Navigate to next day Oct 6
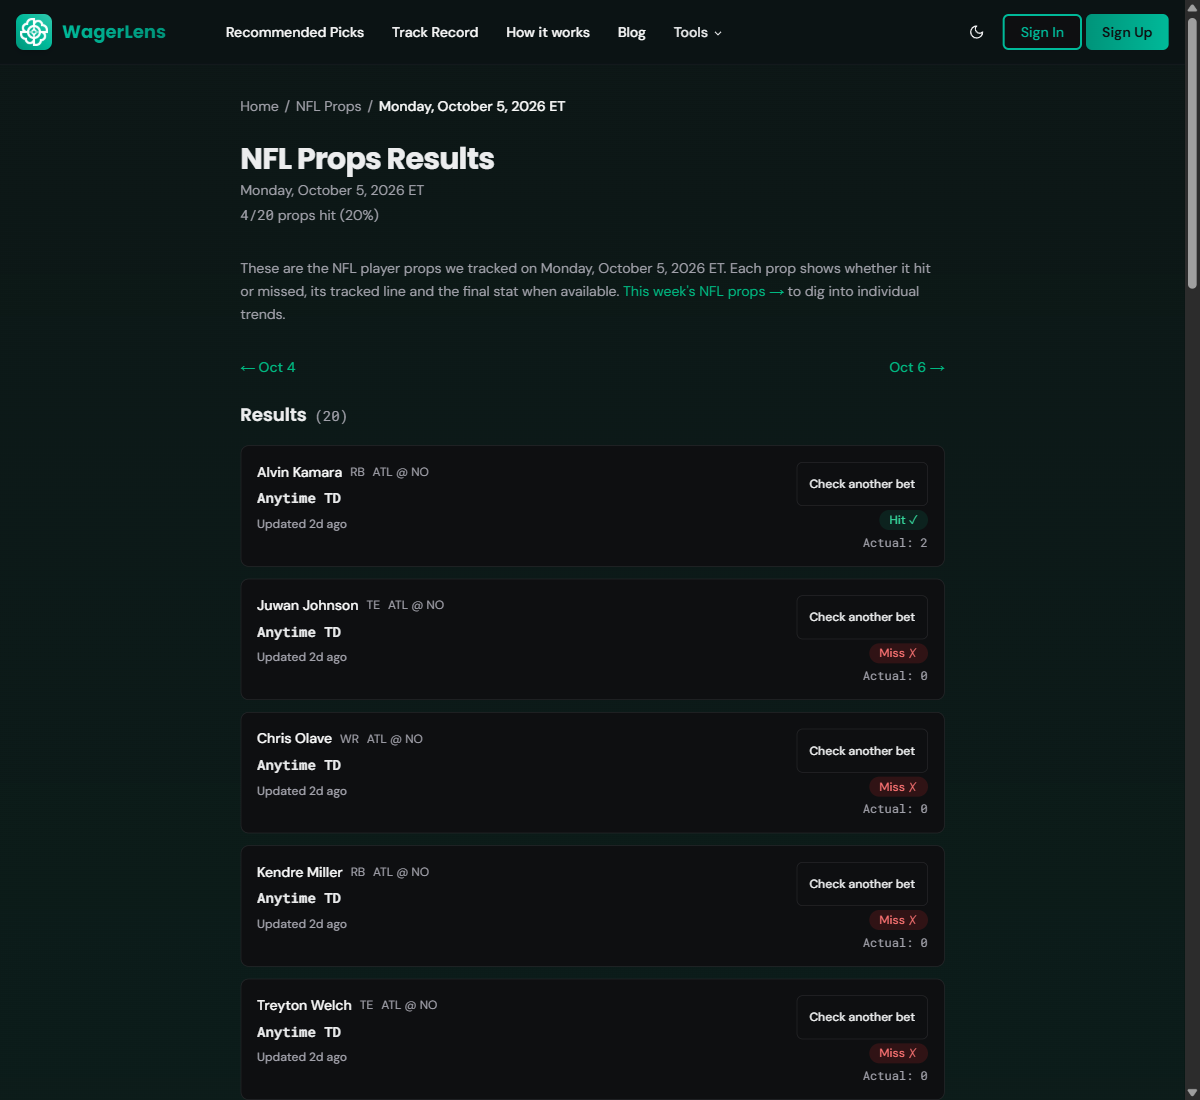 (917, 367)
